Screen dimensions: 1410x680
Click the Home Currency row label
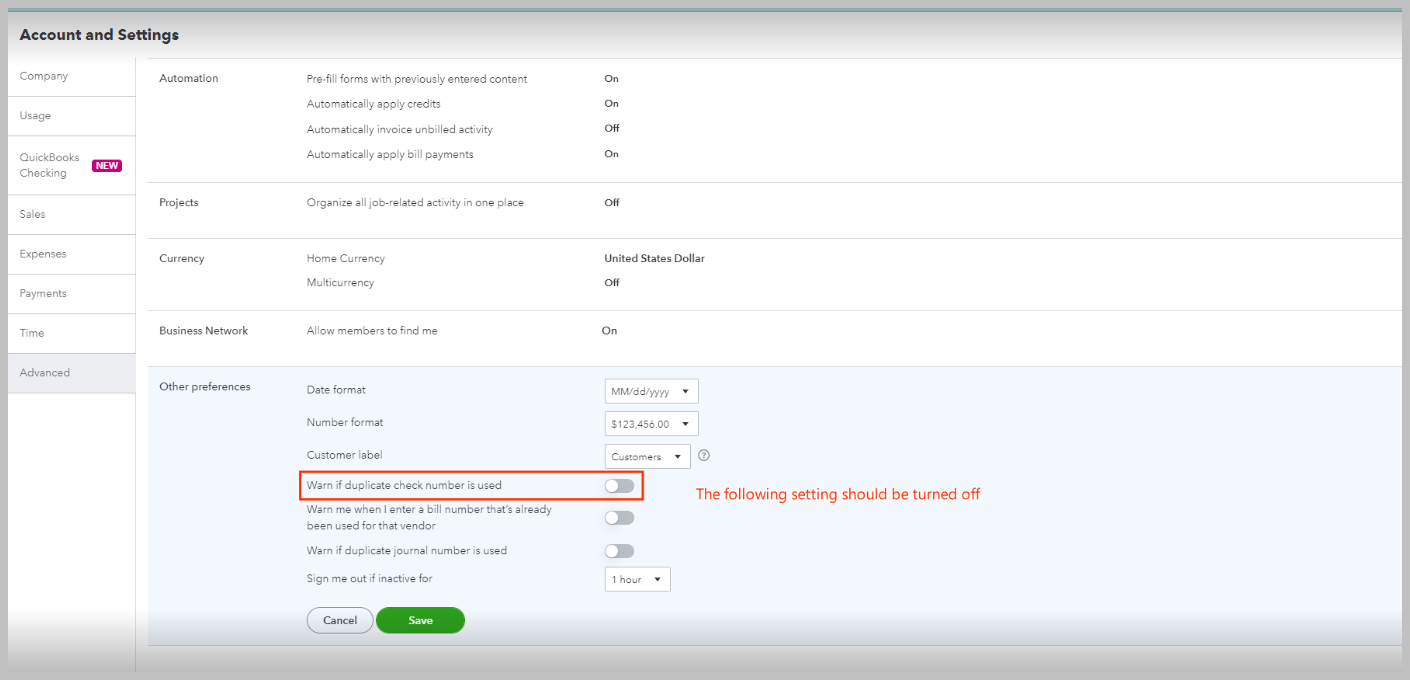tap(345, 258)
